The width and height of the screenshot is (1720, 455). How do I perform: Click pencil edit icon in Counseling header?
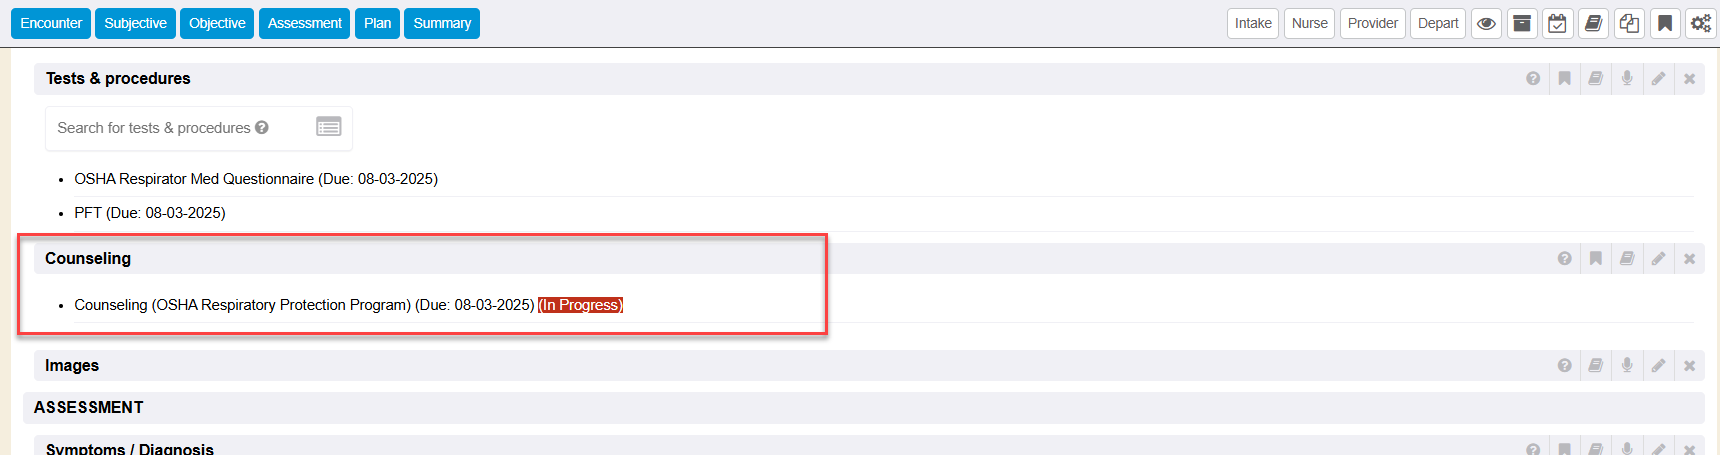point(1658,259)
